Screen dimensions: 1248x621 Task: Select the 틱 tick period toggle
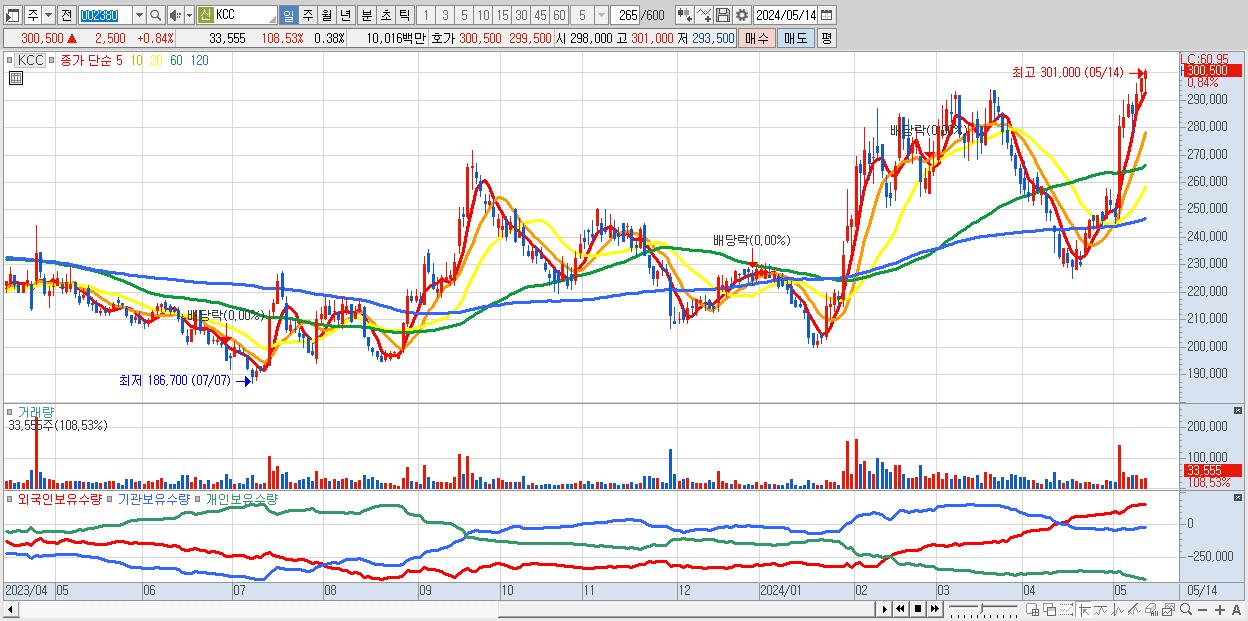403,15
